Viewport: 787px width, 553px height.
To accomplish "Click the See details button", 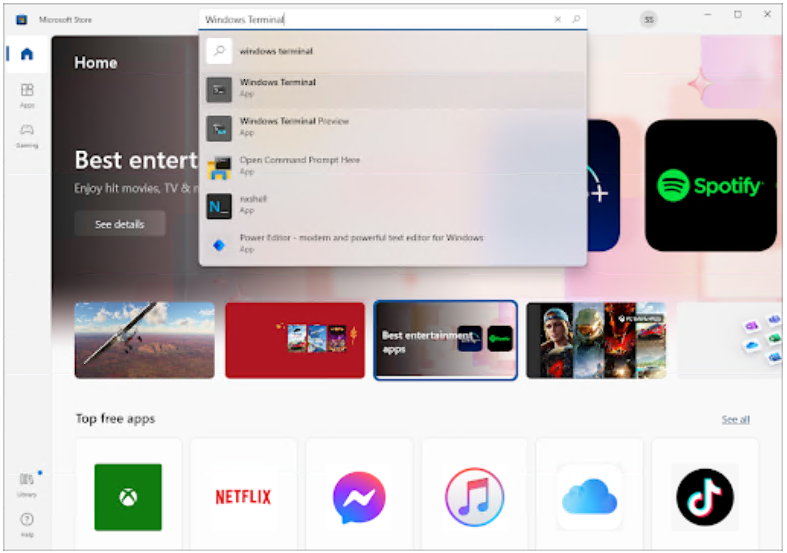I will point(119,224).
